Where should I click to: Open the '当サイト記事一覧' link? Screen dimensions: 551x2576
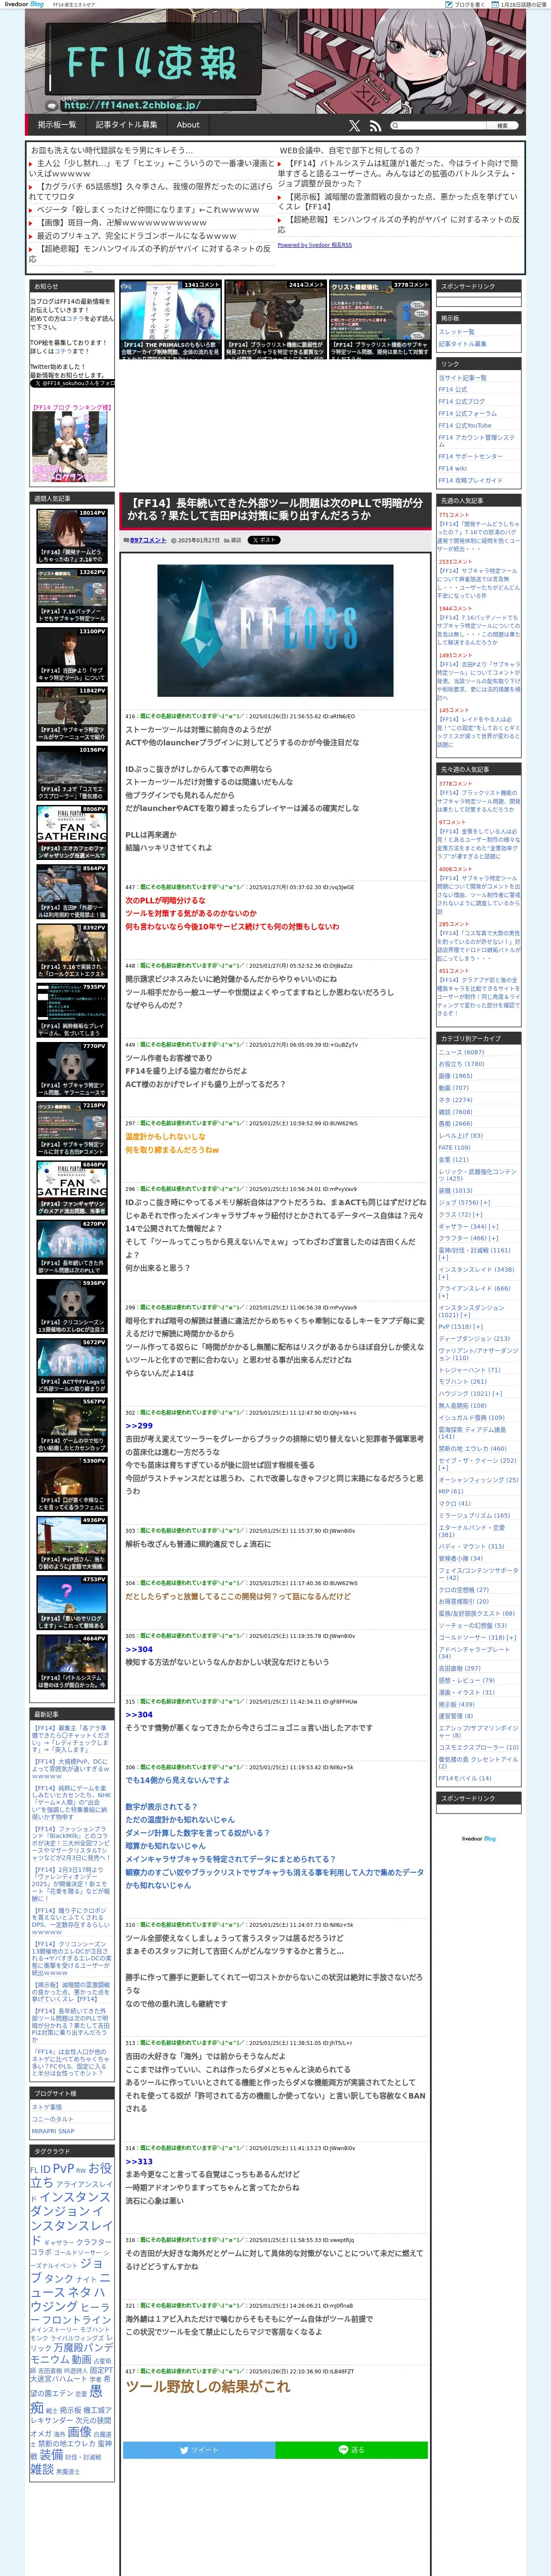(x=462, y=378)
